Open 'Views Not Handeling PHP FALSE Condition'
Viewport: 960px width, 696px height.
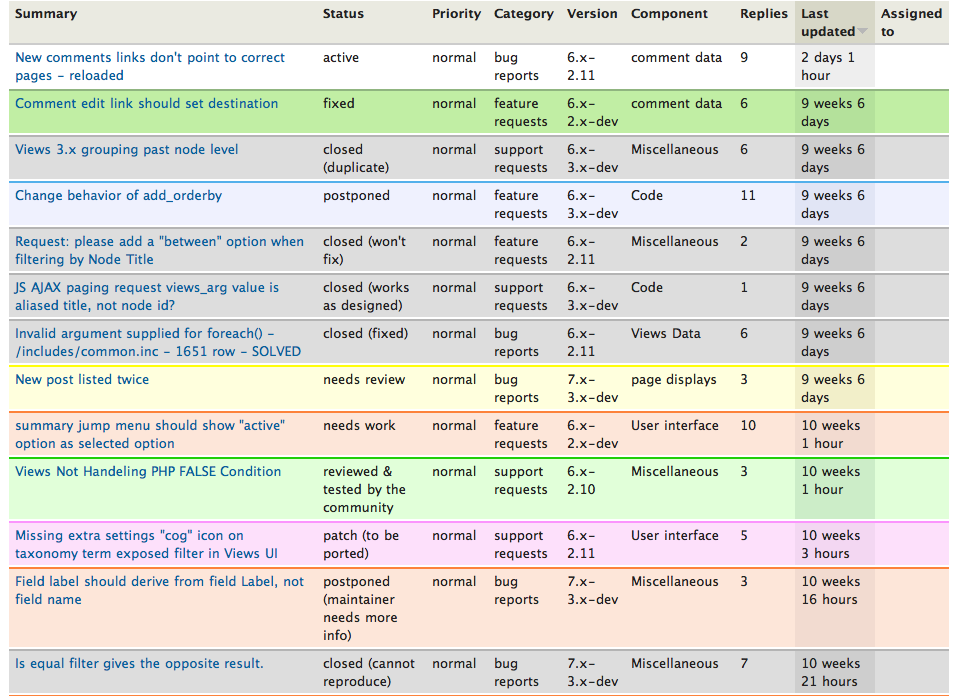[x=148, y=471]
